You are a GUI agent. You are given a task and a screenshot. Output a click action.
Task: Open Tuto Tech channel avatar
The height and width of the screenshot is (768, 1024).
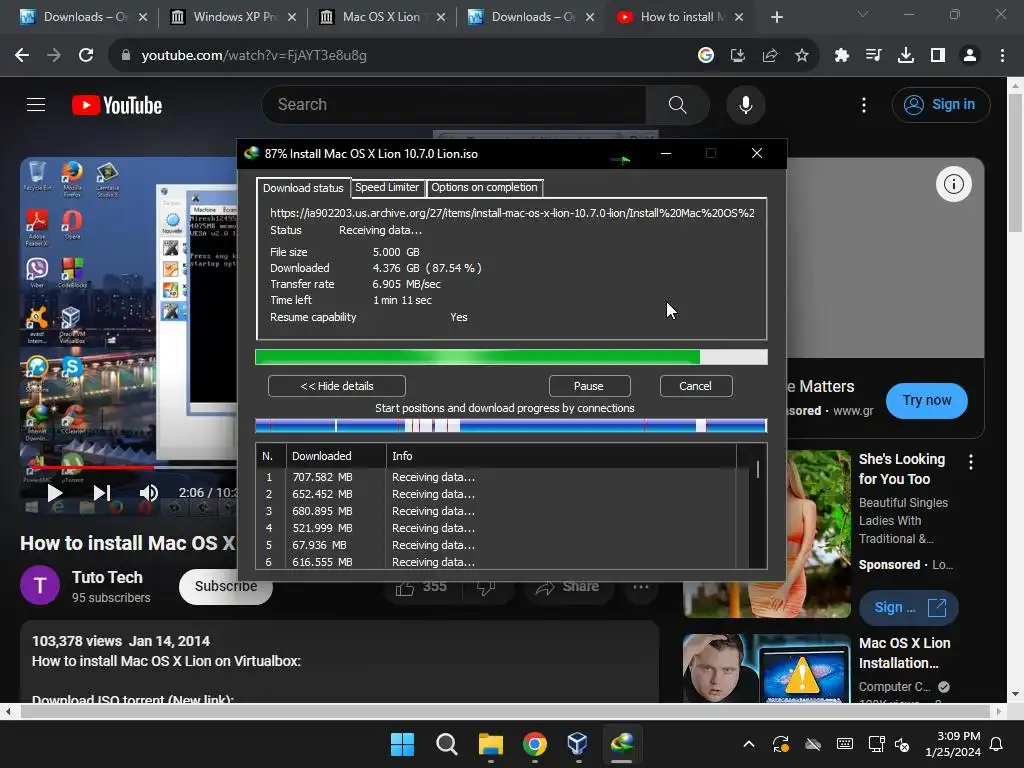[40, 585]
